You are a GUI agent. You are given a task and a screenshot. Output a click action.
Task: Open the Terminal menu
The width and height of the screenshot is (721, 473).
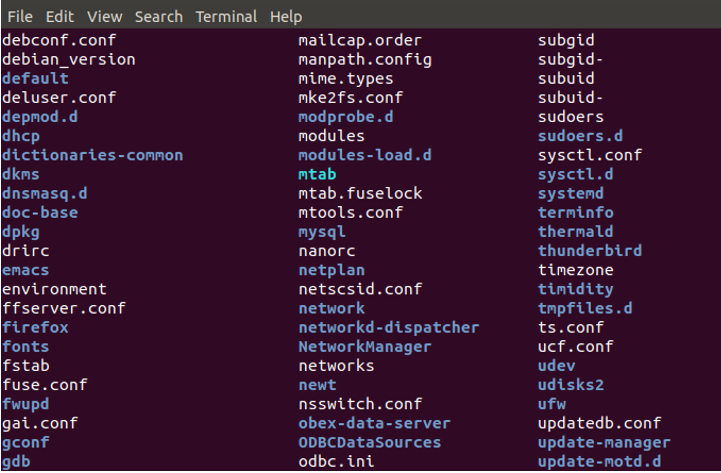point(226,17)
